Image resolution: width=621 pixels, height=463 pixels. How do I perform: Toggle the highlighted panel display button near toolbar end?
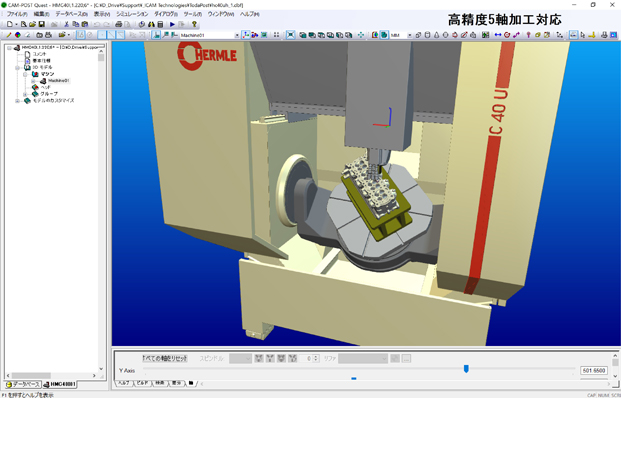(x=573, y=35)
